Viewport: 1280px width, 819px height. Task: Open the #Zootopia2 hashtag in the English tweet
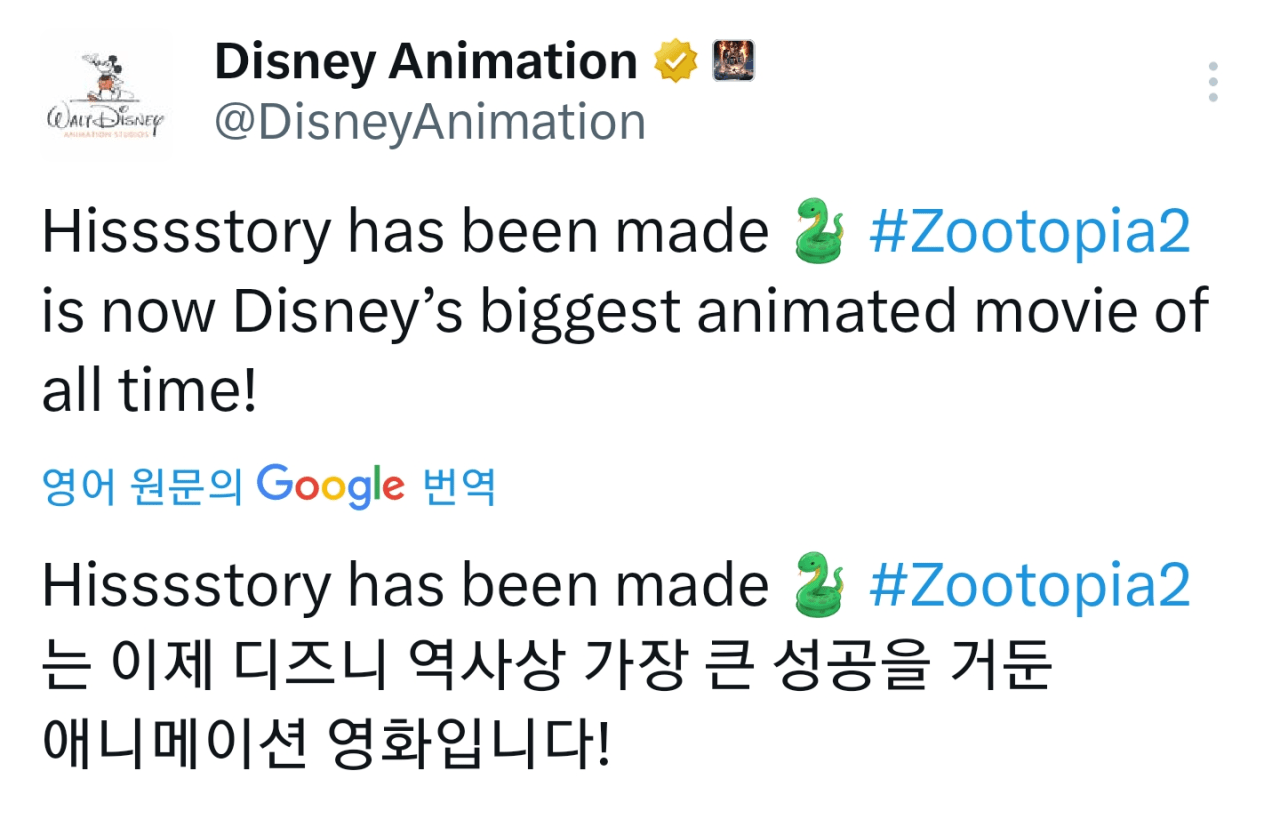point(1029,233)
